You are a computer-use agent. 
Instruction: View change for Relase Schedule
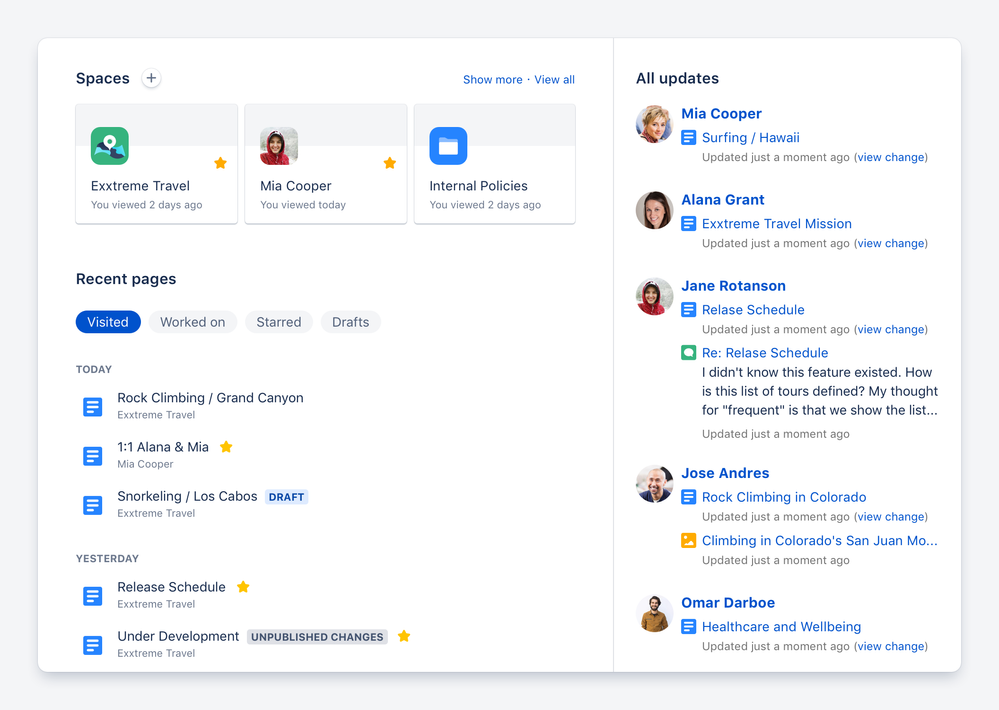[891, 330]
